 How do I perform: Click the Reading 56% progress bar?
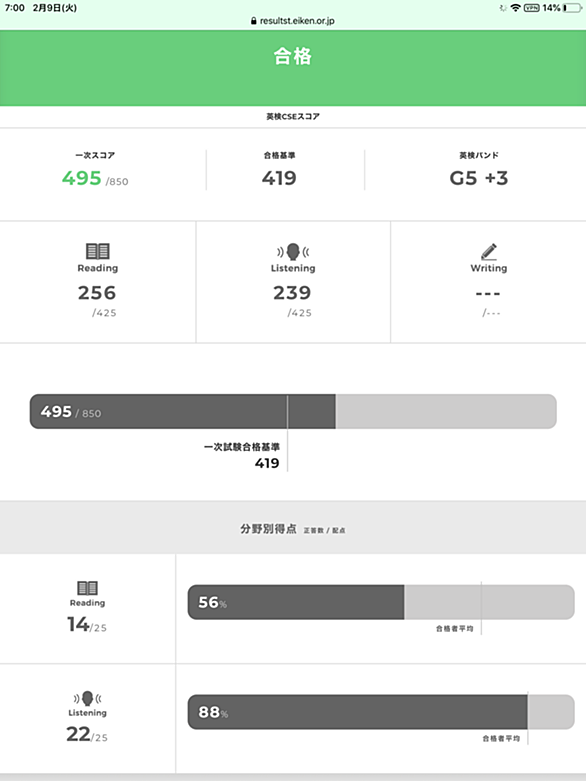pyautogui.click(x=381, y=602)
